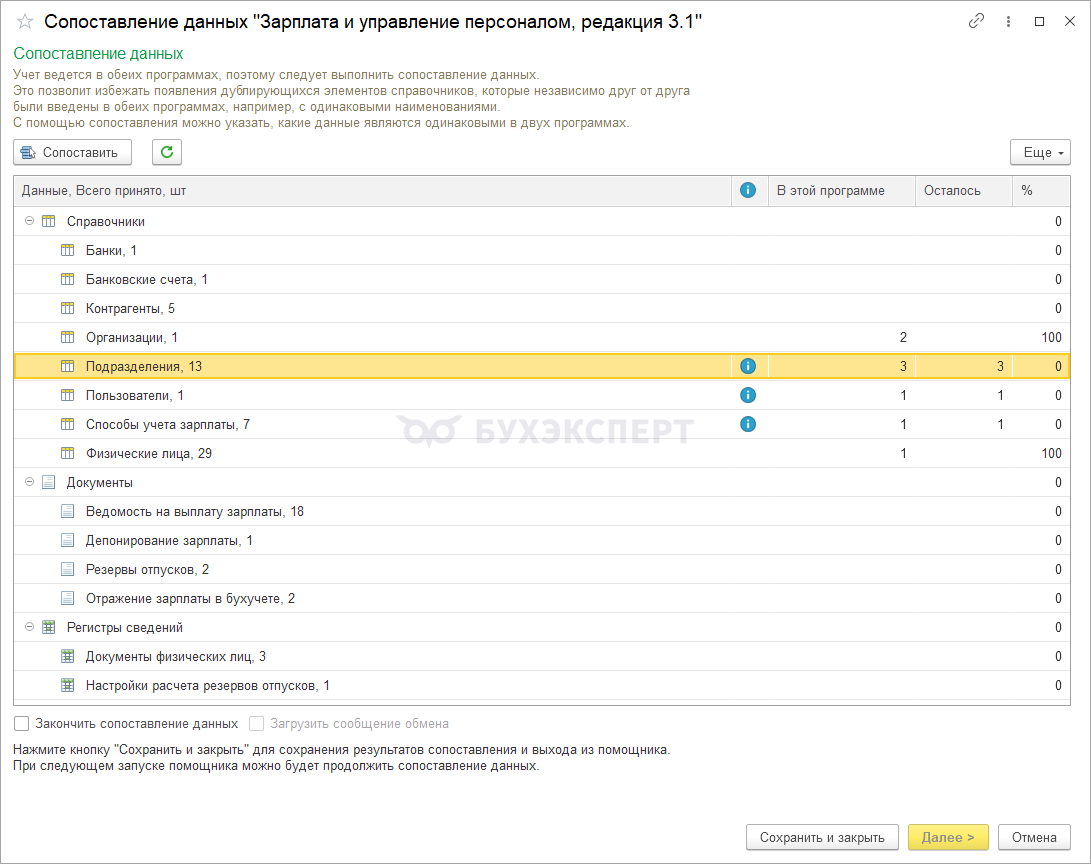Click table icon next to Организации
The image size is (1091, 864).
[x=67, y=337]
